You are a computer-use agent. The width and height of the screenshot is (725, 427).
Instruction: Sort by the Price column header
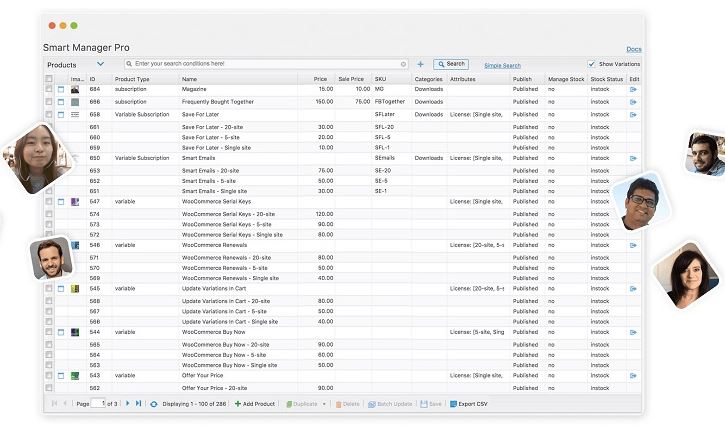pyautogui.click(x=320, y=78)
